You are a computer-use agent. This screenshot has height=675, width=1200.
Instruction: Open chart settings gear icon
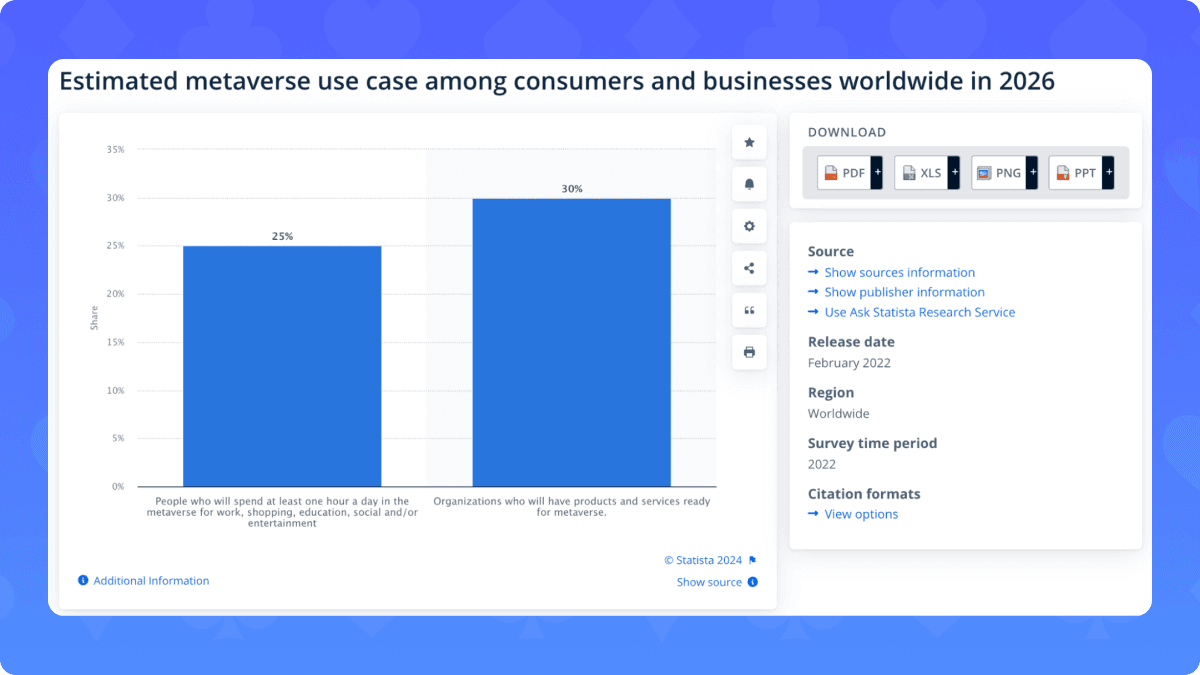coord(749,226)
